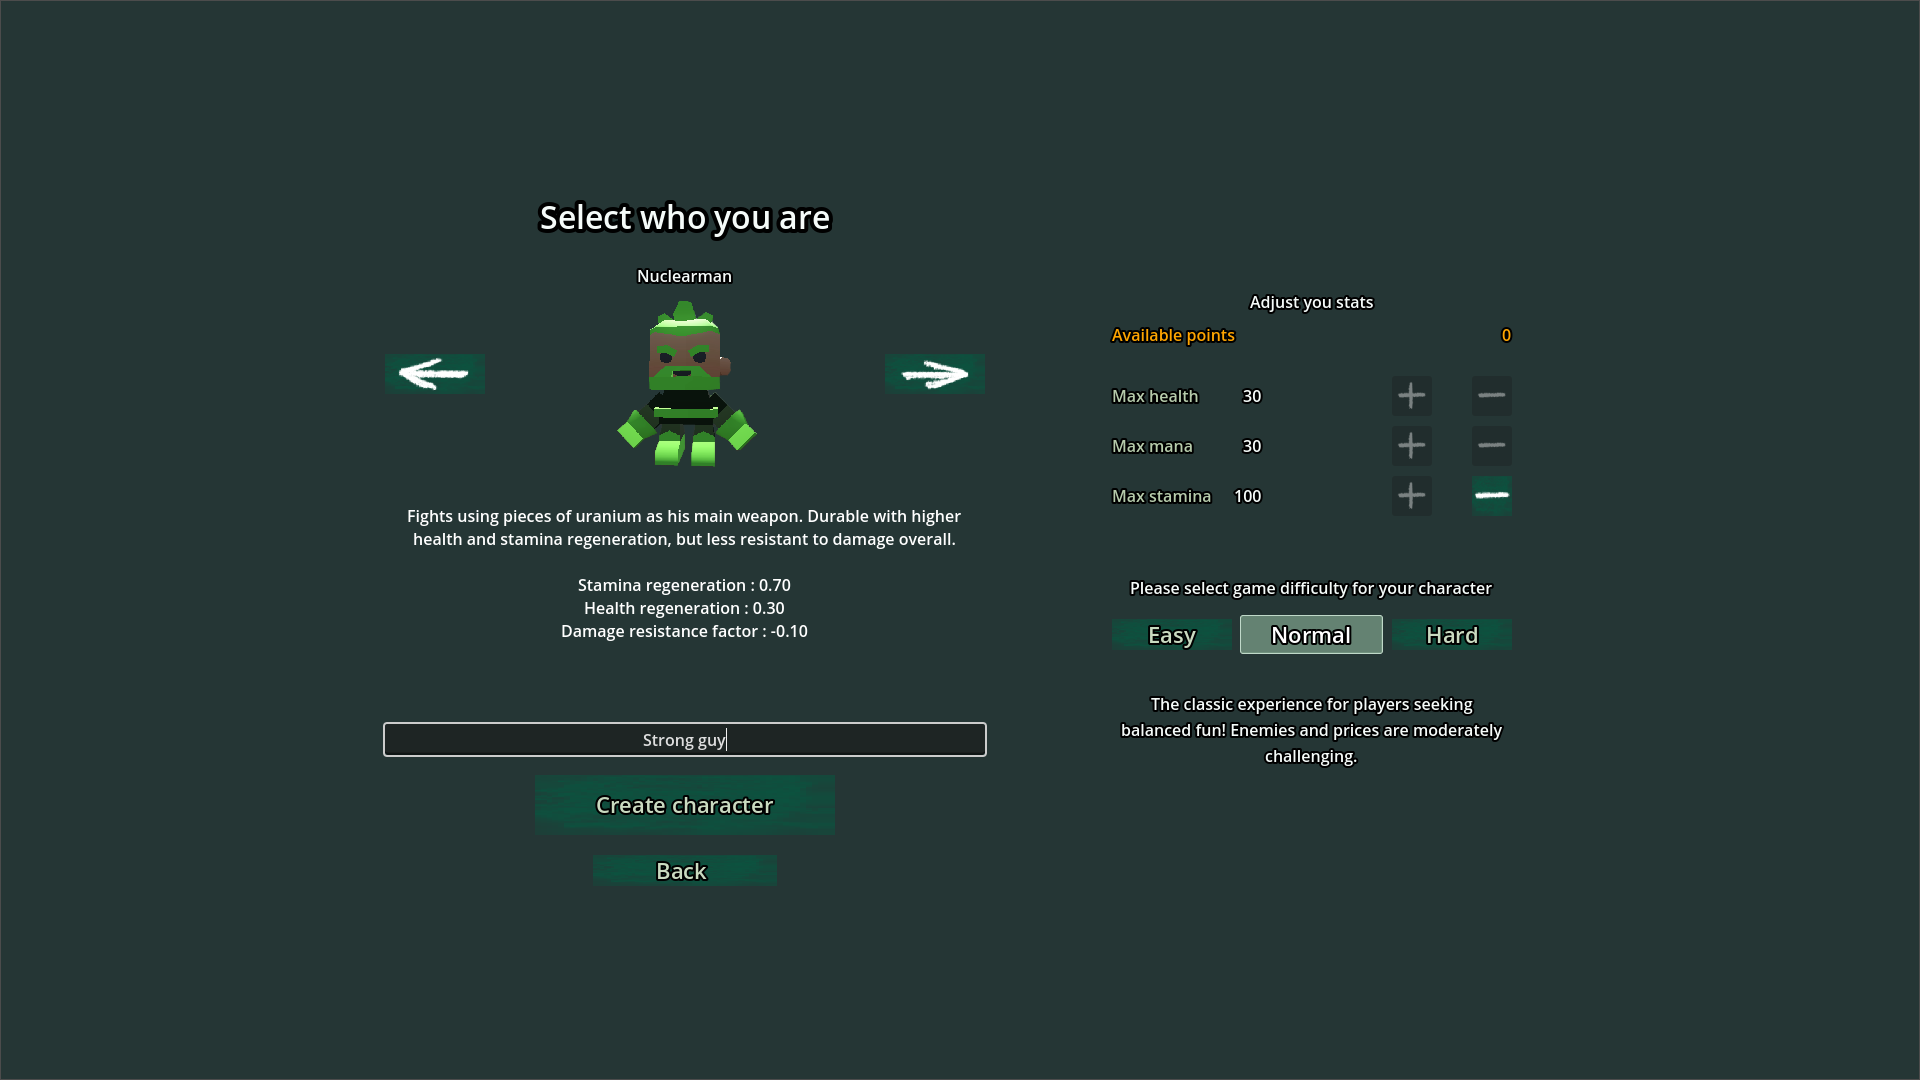Add Max stamina using its plus icon
The image size is (1920, 1080).
click(x=1411, y=496)
